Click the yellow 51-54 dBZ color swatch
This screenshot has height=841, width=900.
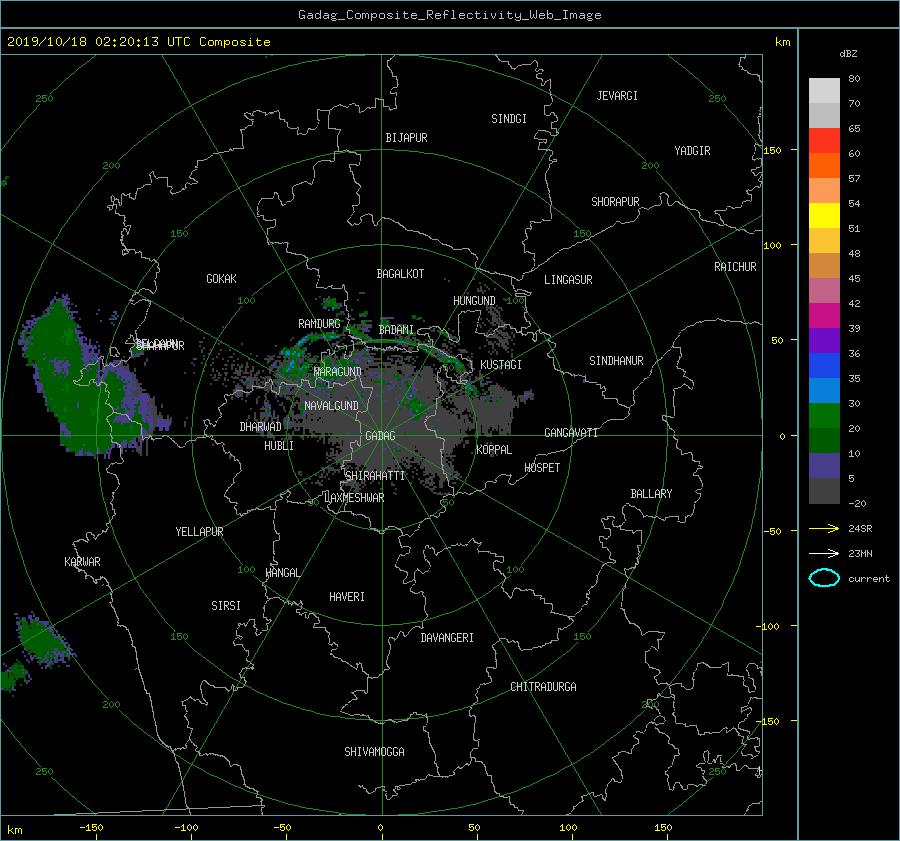tap(824, 216)
